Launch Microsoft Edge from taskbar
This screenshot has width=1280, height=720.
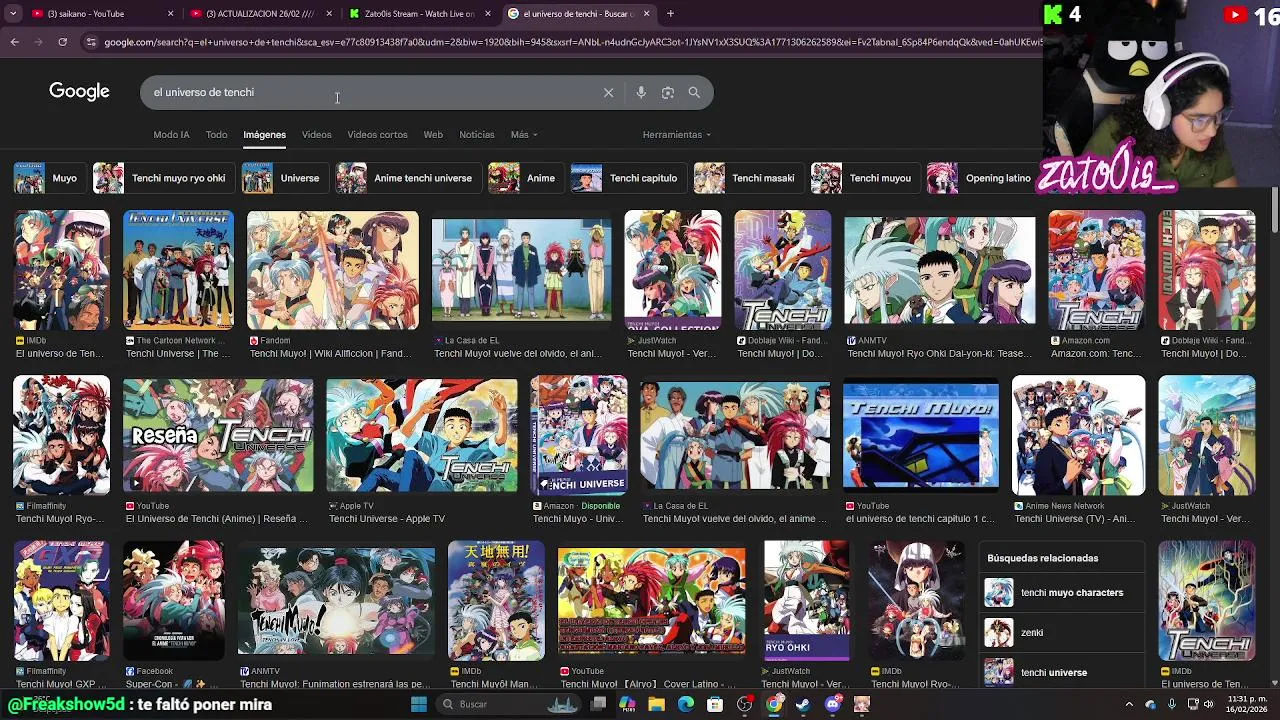685,704
